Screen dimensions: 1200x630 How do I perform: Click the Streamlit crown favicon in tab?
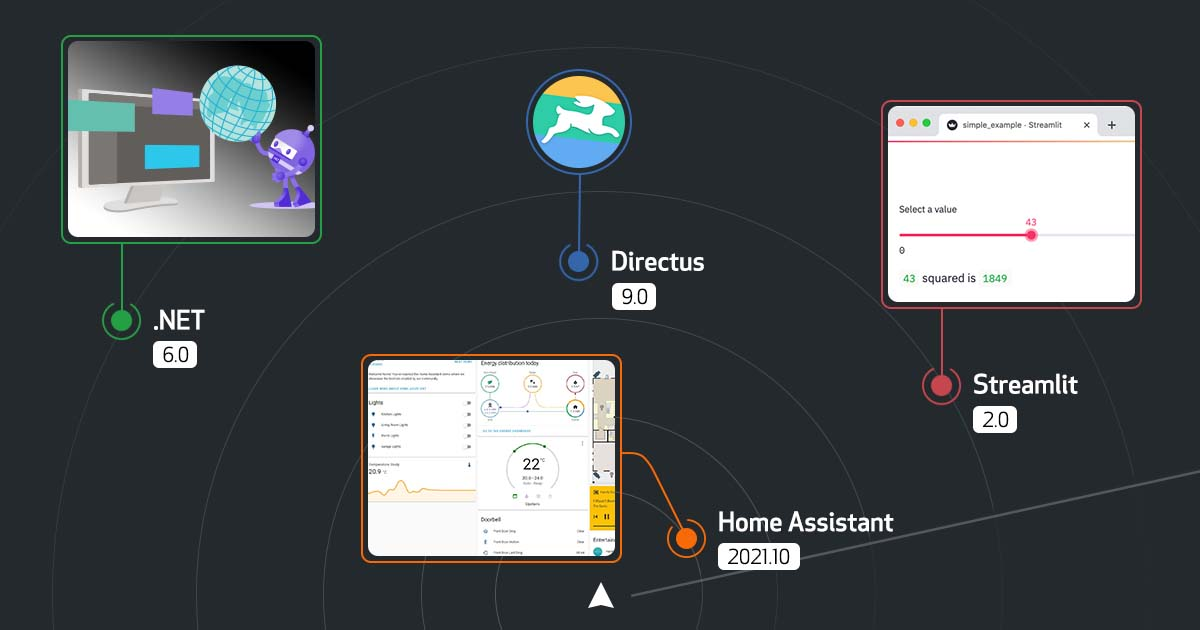952,124
